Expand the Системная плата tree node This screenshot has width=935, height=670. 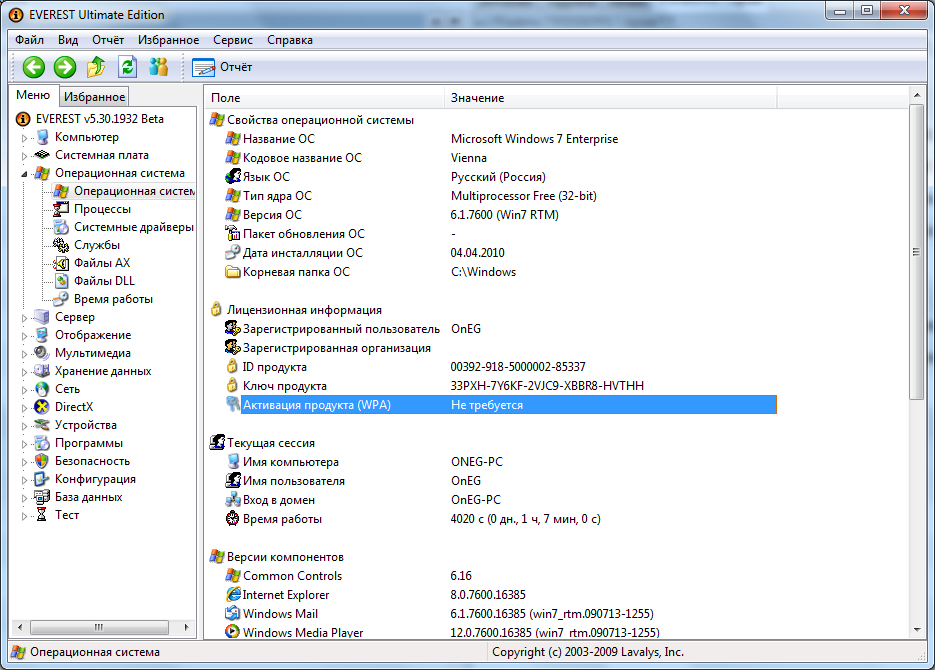24,156
